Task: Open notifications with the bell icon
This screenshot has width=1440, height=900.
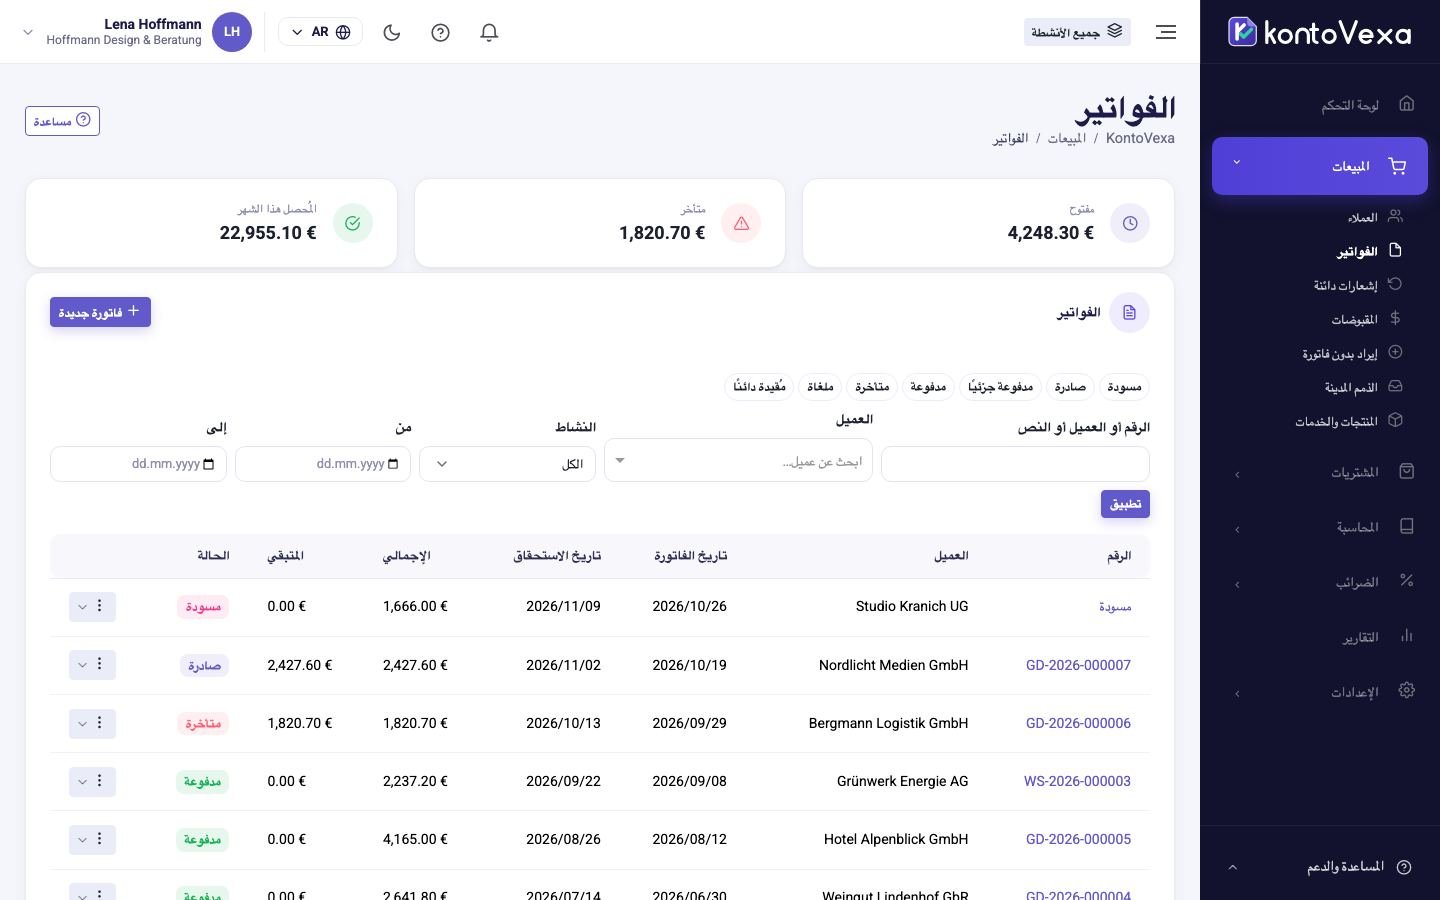Action: pyautogui.click(x=489, y=32)
